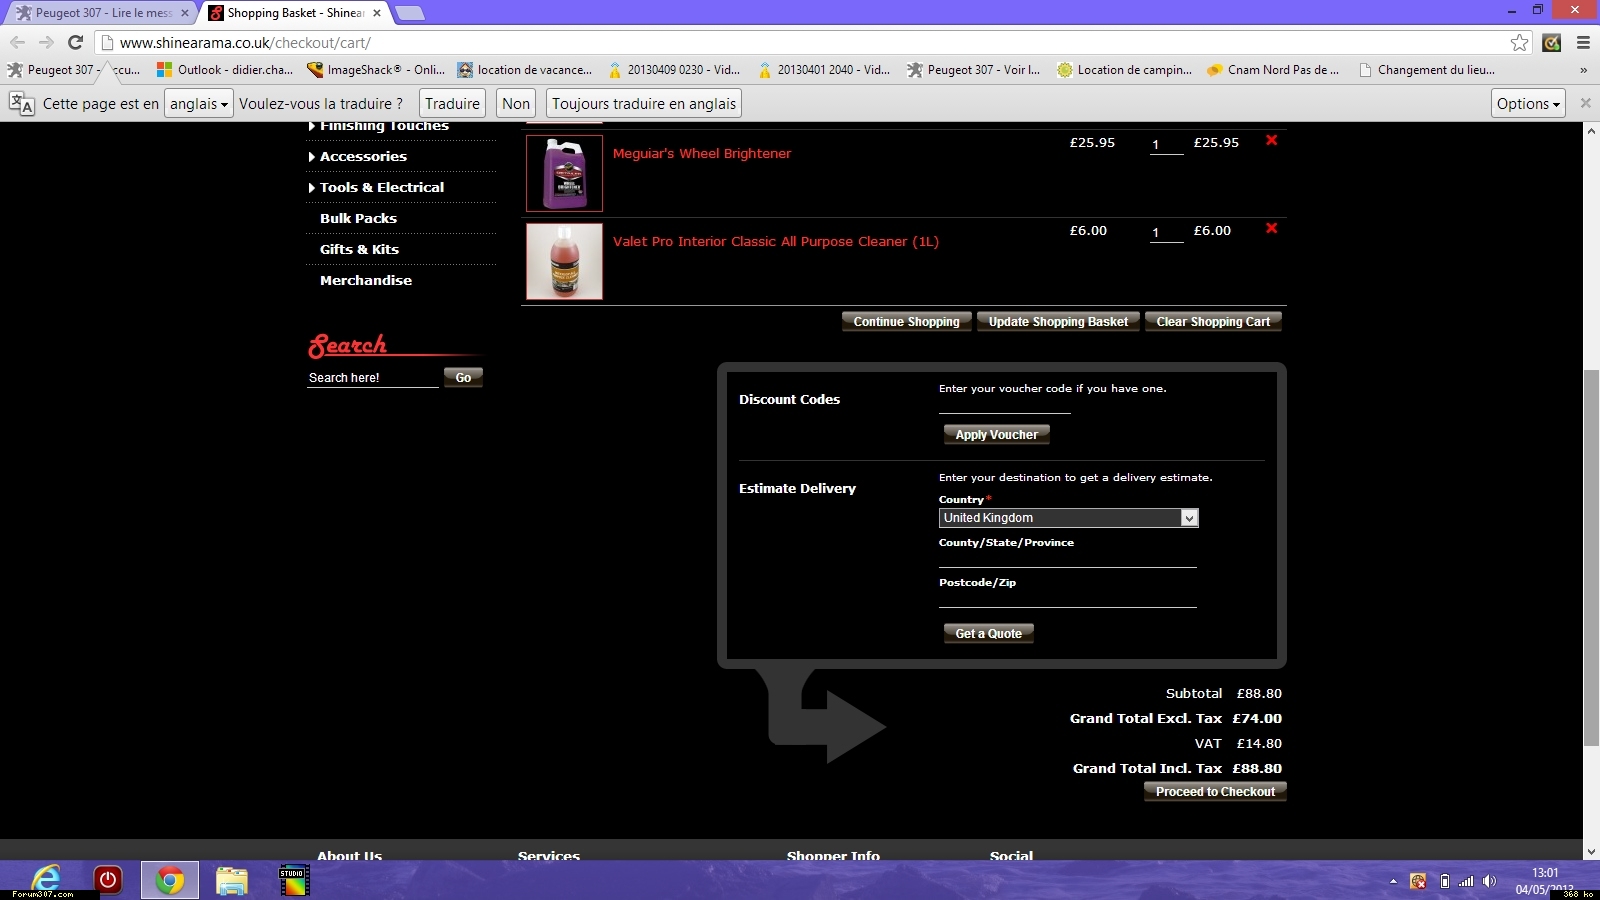
Task: Open translate Options dropdown
Action: coord(1527,104)
